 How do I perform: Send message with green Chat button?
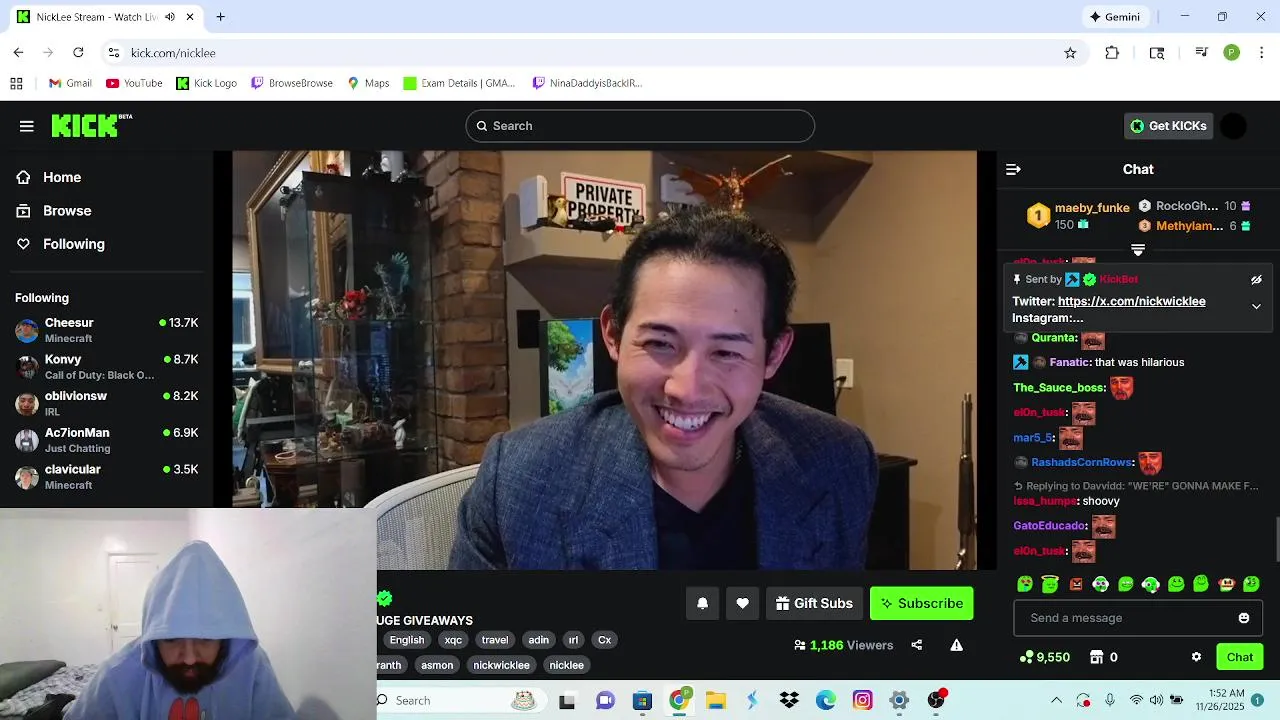point(1240,657)
